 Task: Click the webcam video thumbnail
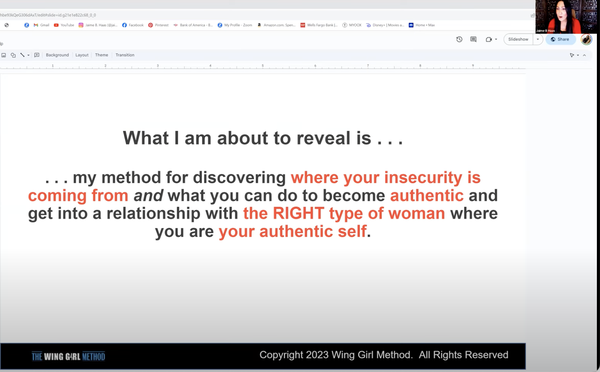[x=566, y=16]
